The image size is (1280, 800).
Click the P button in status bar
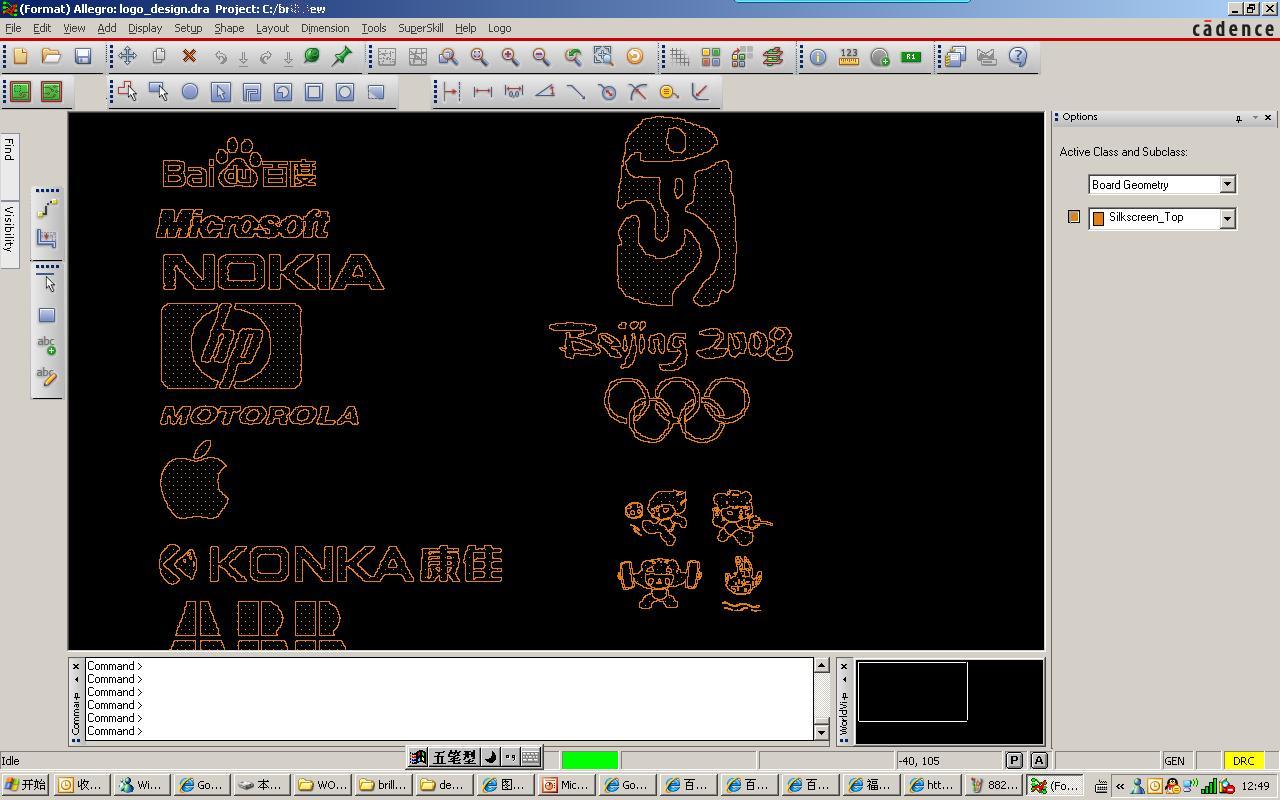(x=1014, y=761)
